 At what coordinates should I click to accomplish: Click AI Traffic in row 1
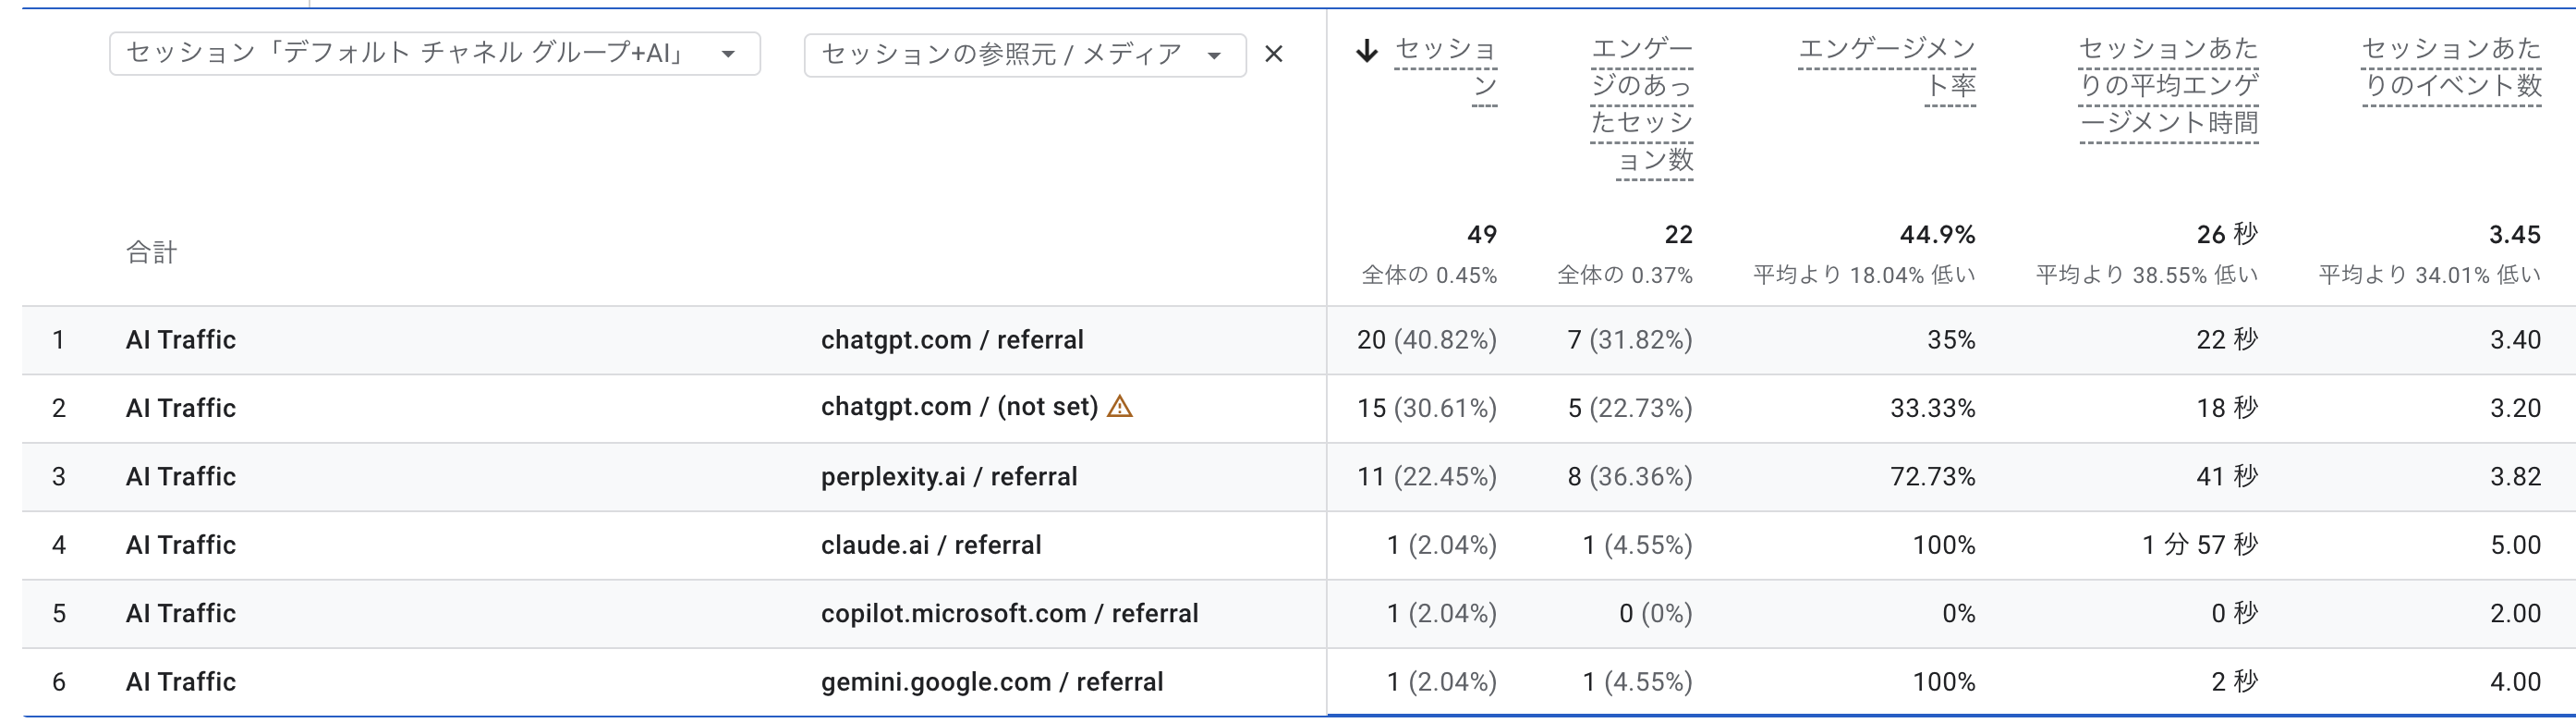(x=181, y=340)
